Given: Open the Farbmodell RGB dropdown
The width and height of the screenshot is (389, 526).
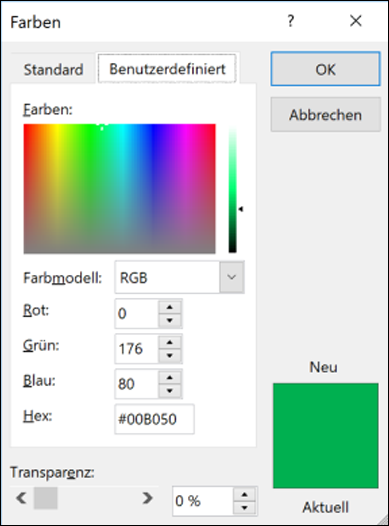Looking at the screenshot, I should [179, 277].
